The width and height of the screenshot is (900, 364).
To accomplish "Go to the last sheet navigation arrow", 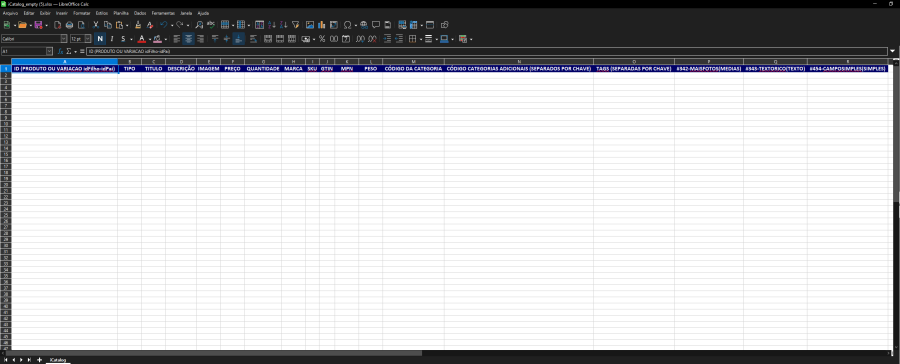I will (x=29, y=360).
